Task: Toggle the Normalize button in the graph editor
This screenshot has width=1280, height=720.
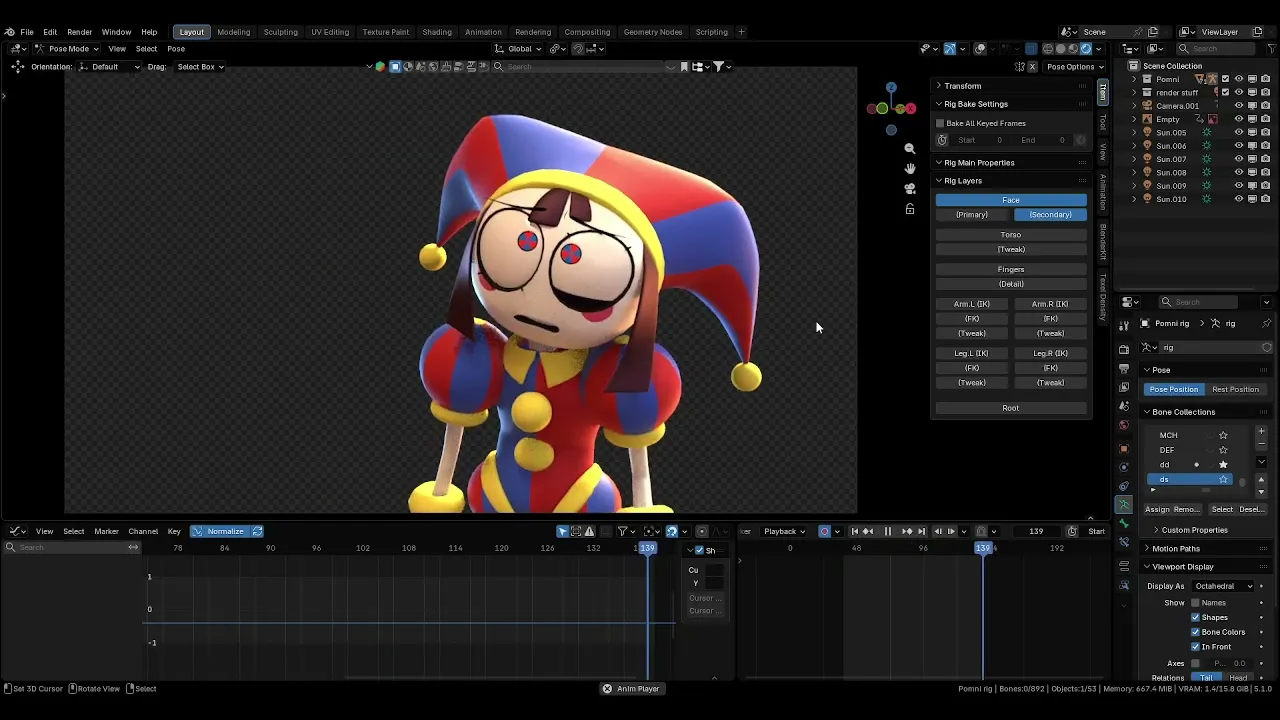Action: pos(219,531)
